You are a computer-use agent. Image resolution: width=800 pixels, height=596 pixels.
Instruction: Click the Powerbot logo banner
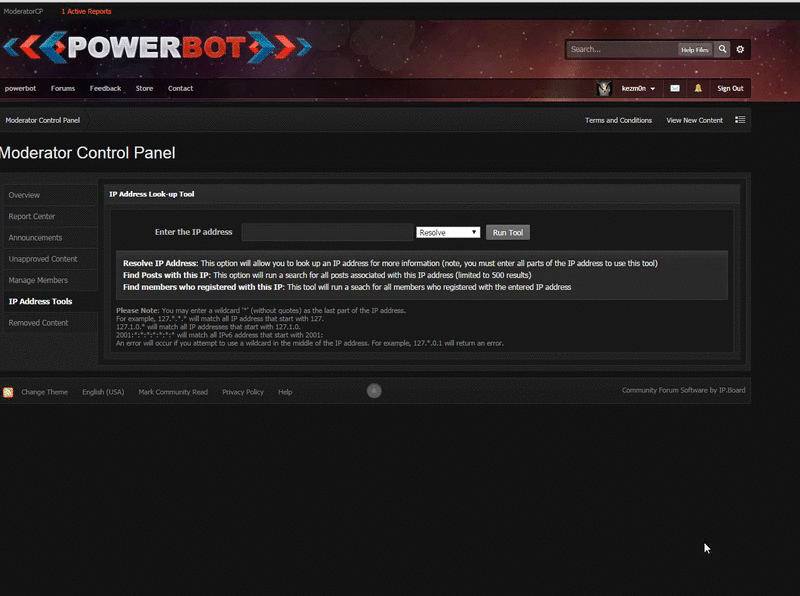pos(157,47)
